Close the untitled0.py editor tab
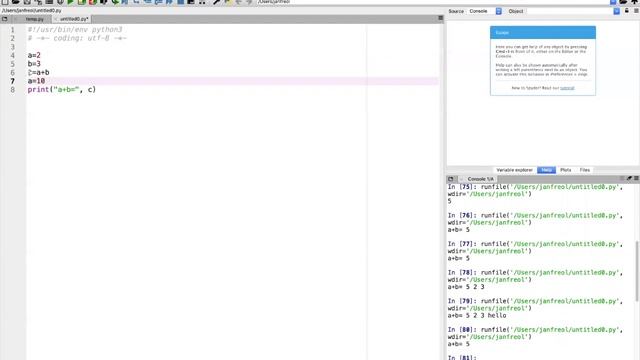 tap(56, 19)
